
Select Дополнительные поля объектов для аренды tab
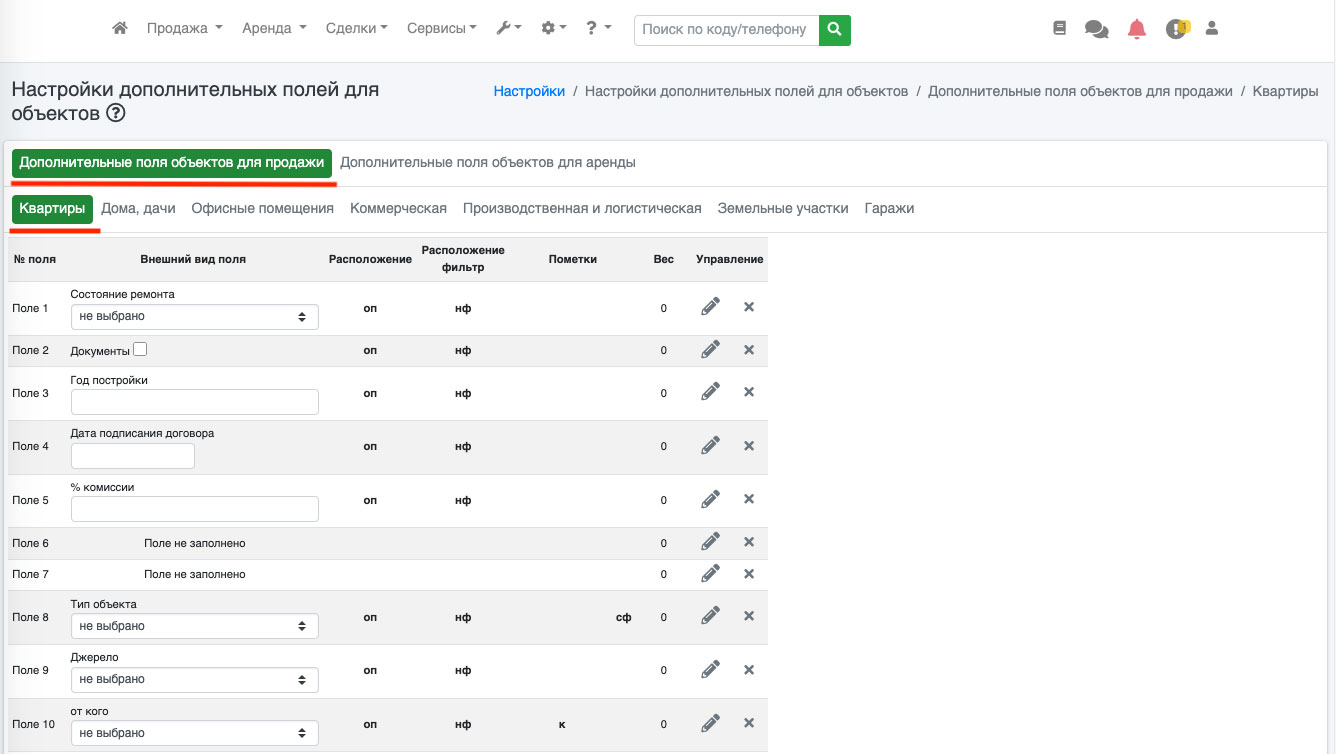point(487,162)
